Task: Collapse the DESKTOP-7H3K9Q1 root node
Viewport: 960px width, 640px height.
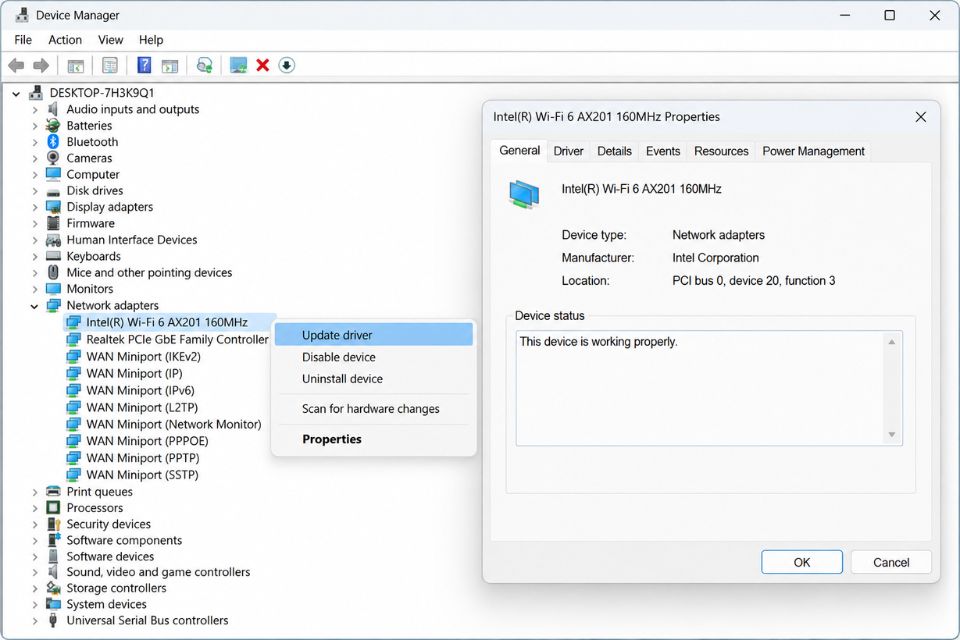Action: coord(17,94)
